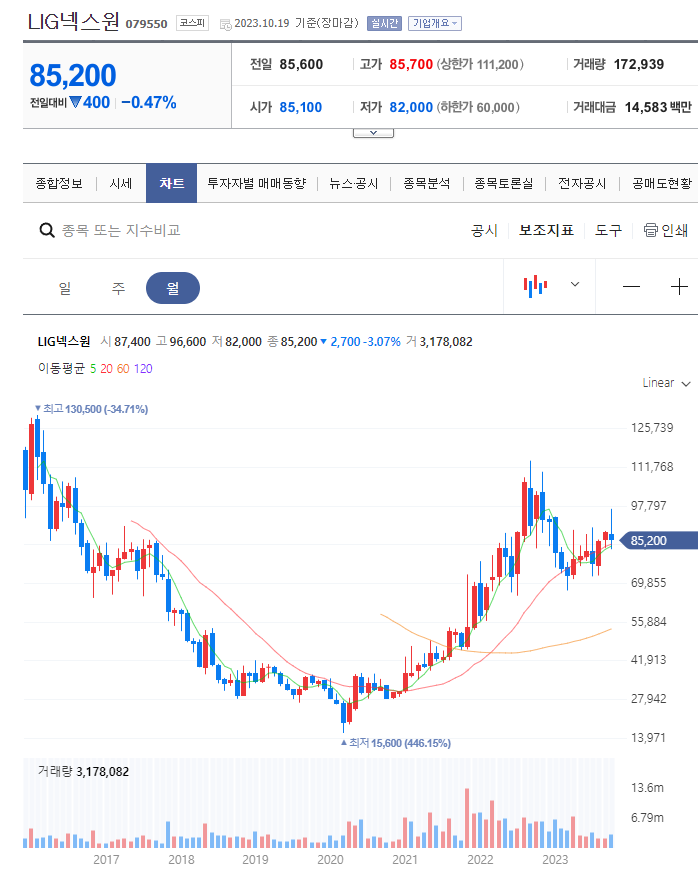Click the stock code 079550
Image resolution: width=698 pixels, height=874 pixels.
[x=146, y=24]
